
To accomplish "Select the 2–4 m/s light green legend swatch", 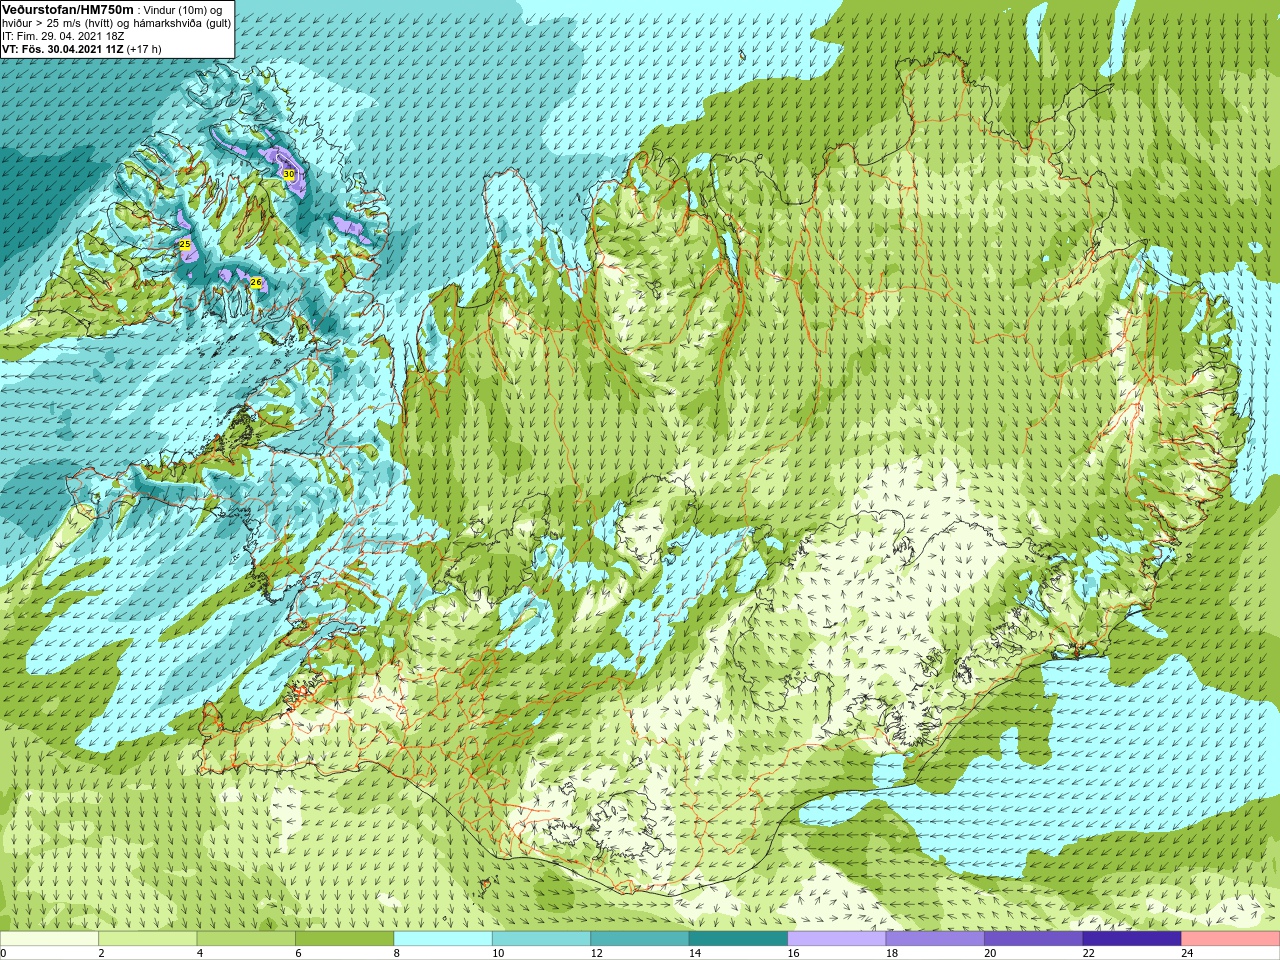I will click(x=147, y=939).
